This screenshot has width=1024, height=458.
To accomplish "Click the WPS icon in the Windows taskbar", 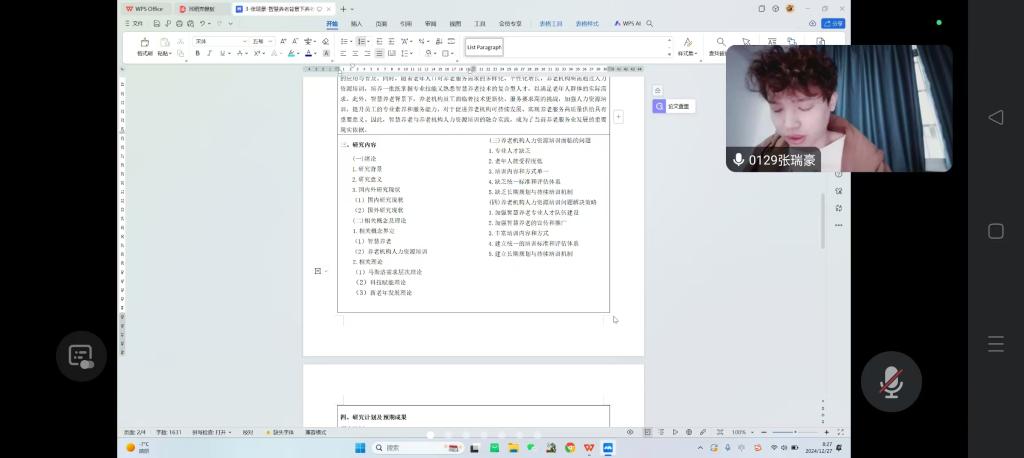I will pyautogui.click(x=589, y=447).
